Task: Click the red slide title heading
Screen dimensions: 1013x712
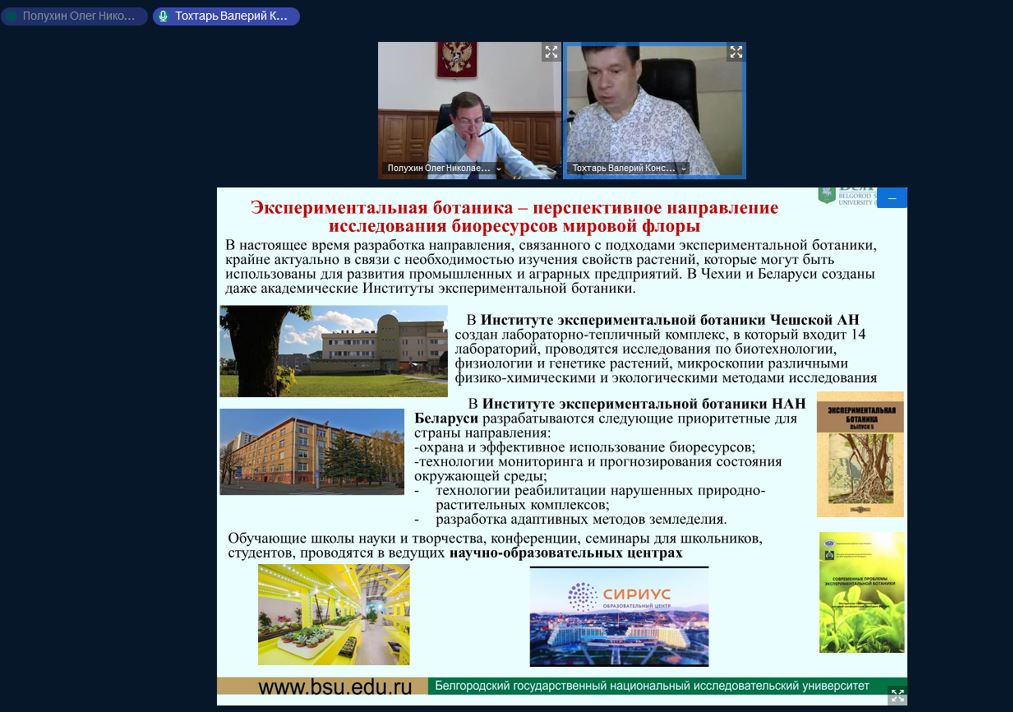Action: [514, 217]
